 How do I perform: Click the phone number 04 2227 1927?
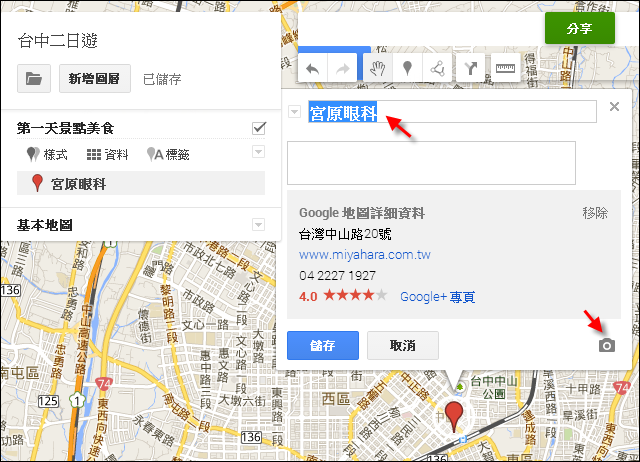coord(337,276)
